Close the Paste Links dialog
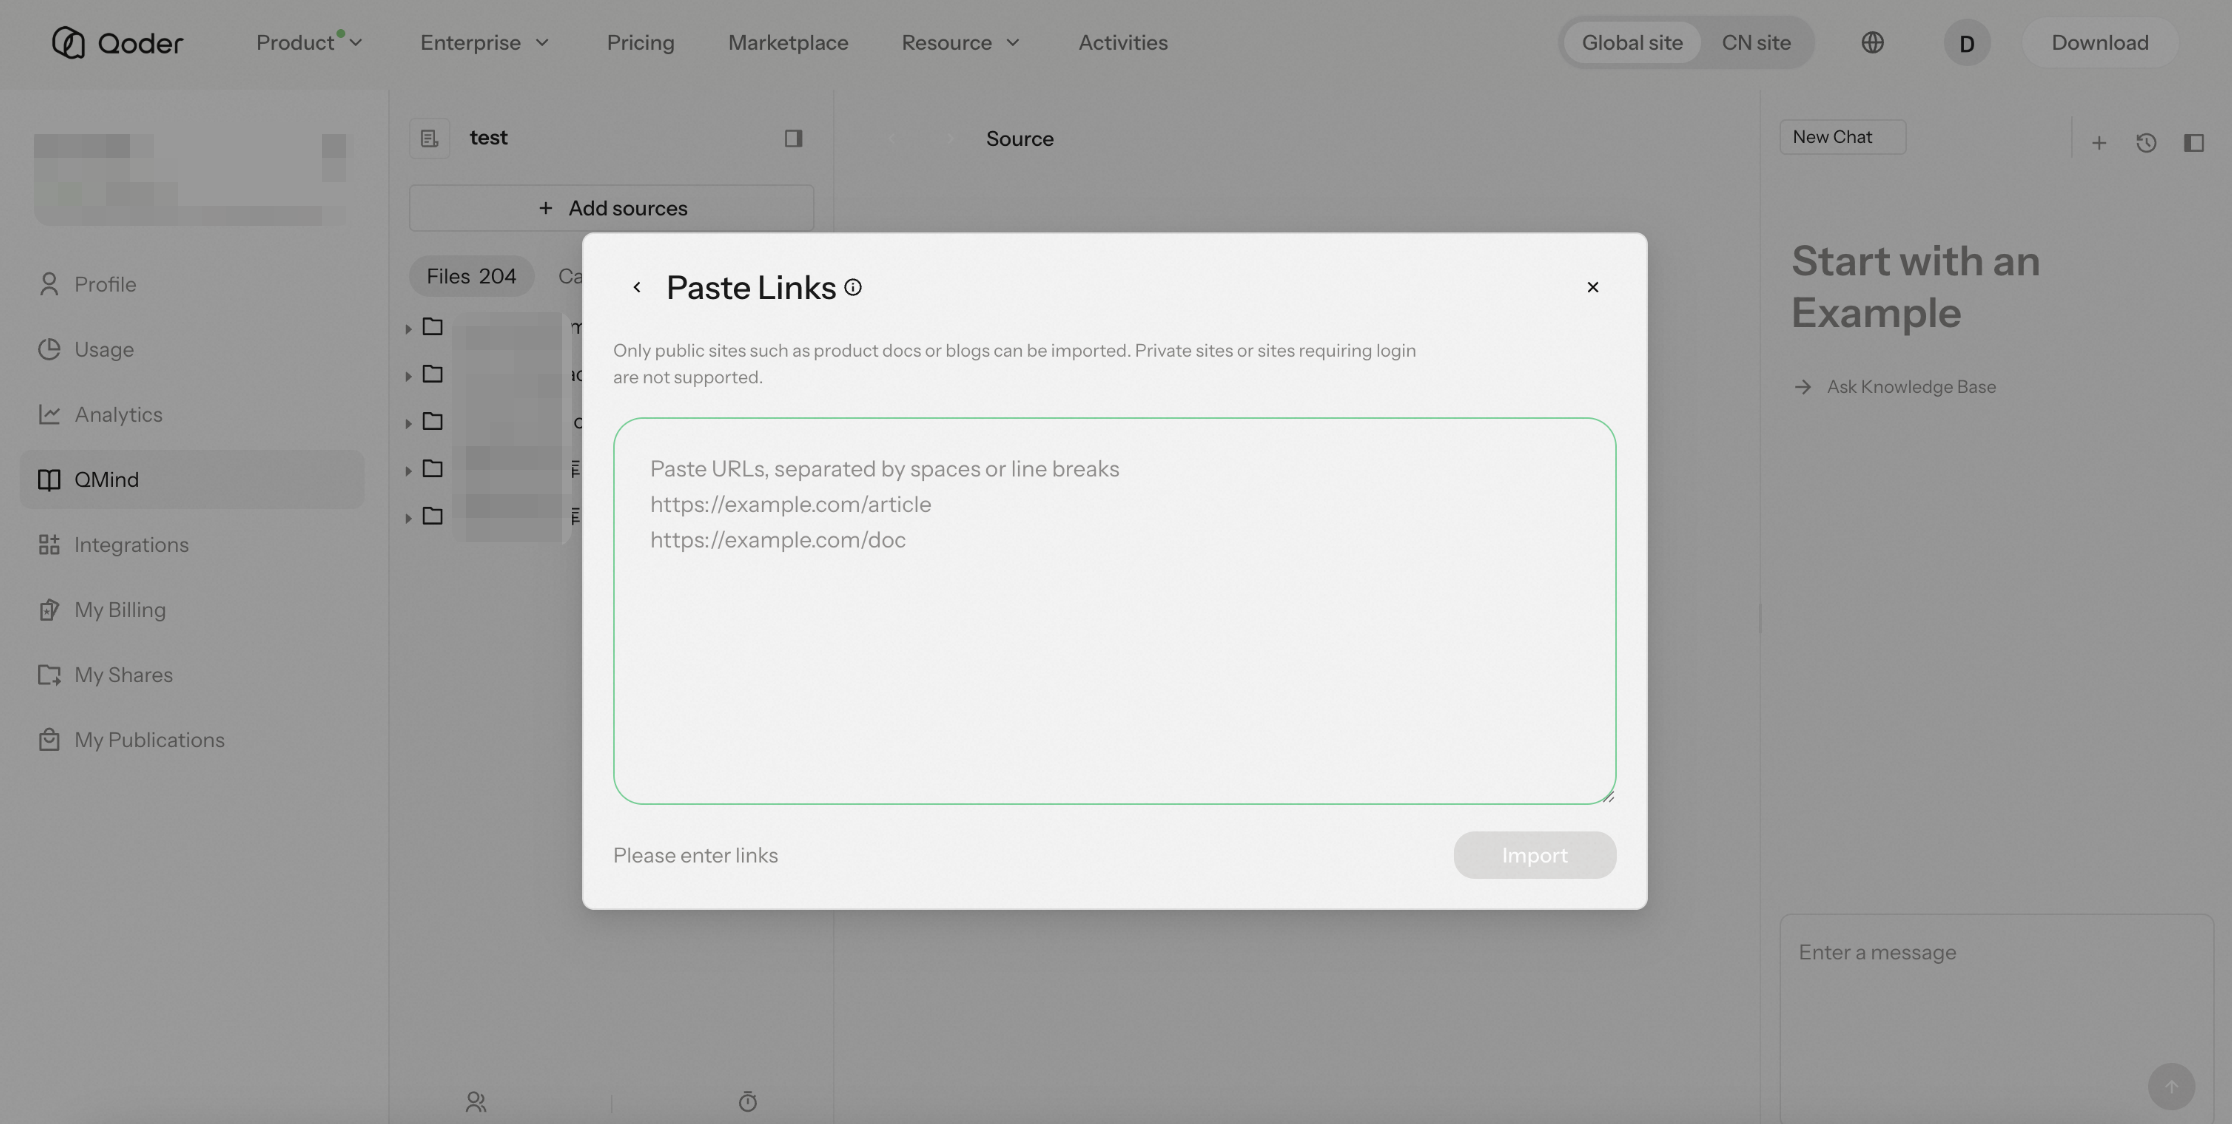The height and width of the screenshot is (1124, 2232). 1593,287
